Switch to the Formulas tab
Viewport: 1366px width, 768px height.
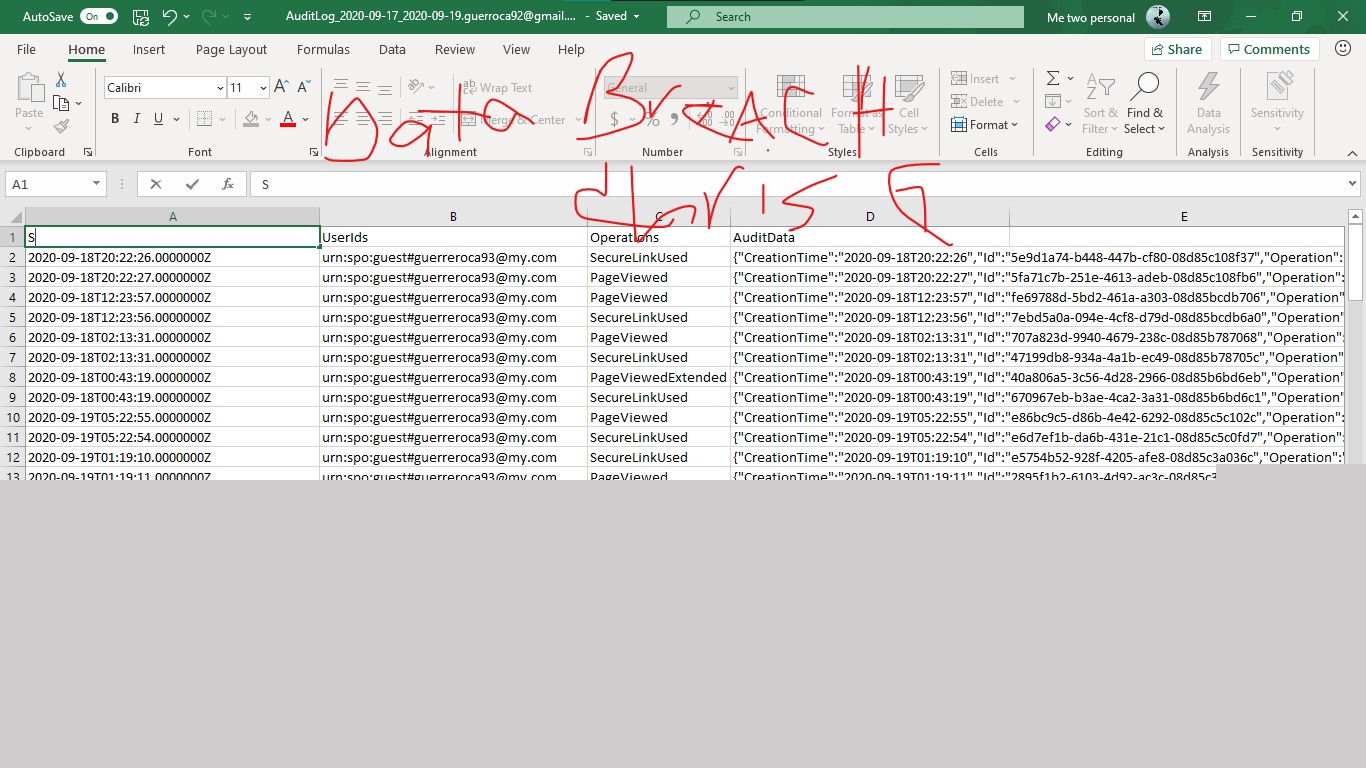tap(323, 50)
